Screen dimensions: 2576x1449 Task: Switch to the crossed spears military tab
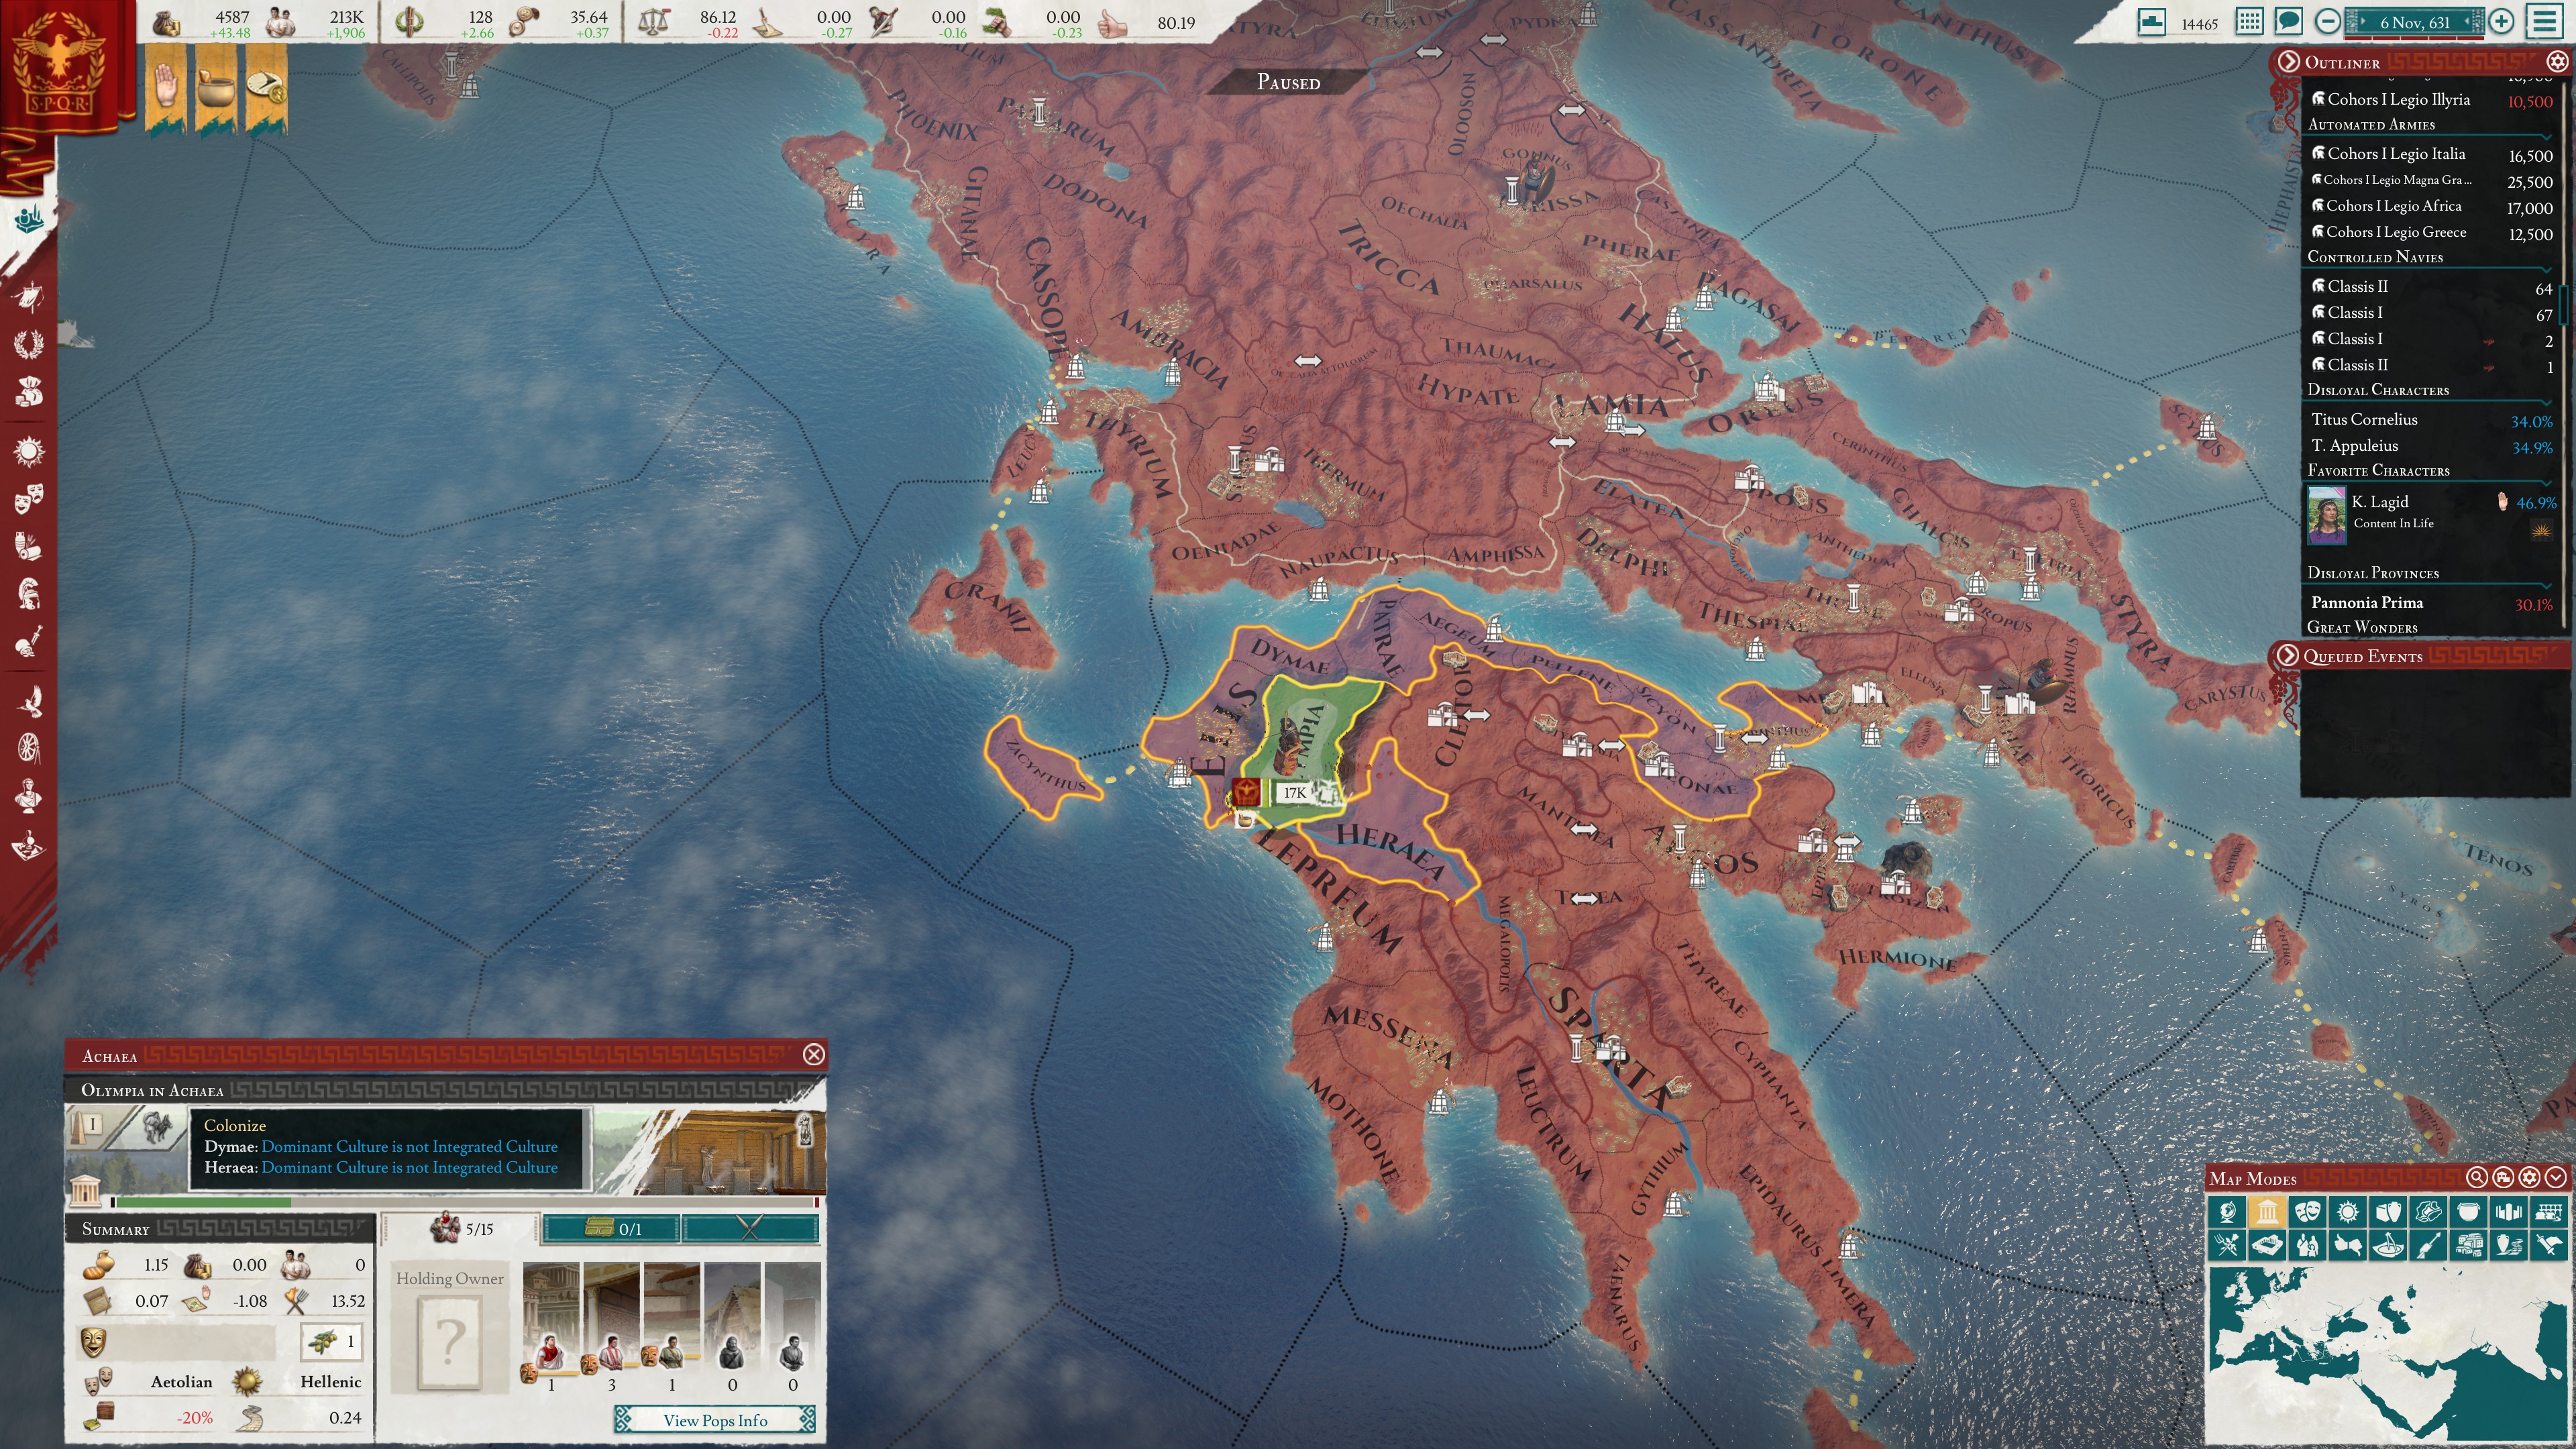coord(751,1229)
